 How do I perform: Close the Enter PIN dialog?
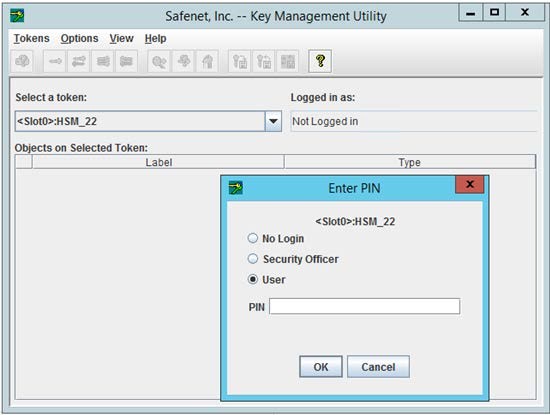(470, 185)
